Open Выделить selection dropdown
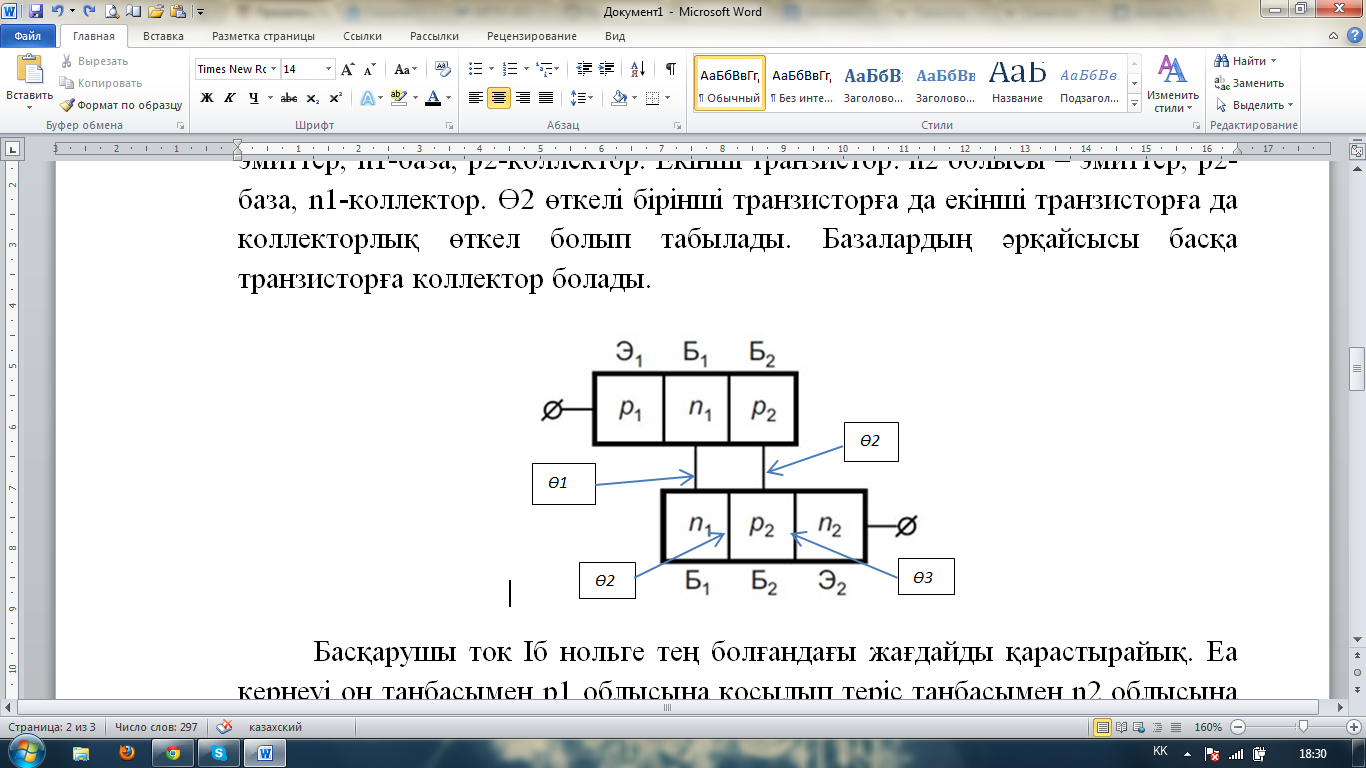This screenshot has width=1366, height=768. pos(1254,104)
